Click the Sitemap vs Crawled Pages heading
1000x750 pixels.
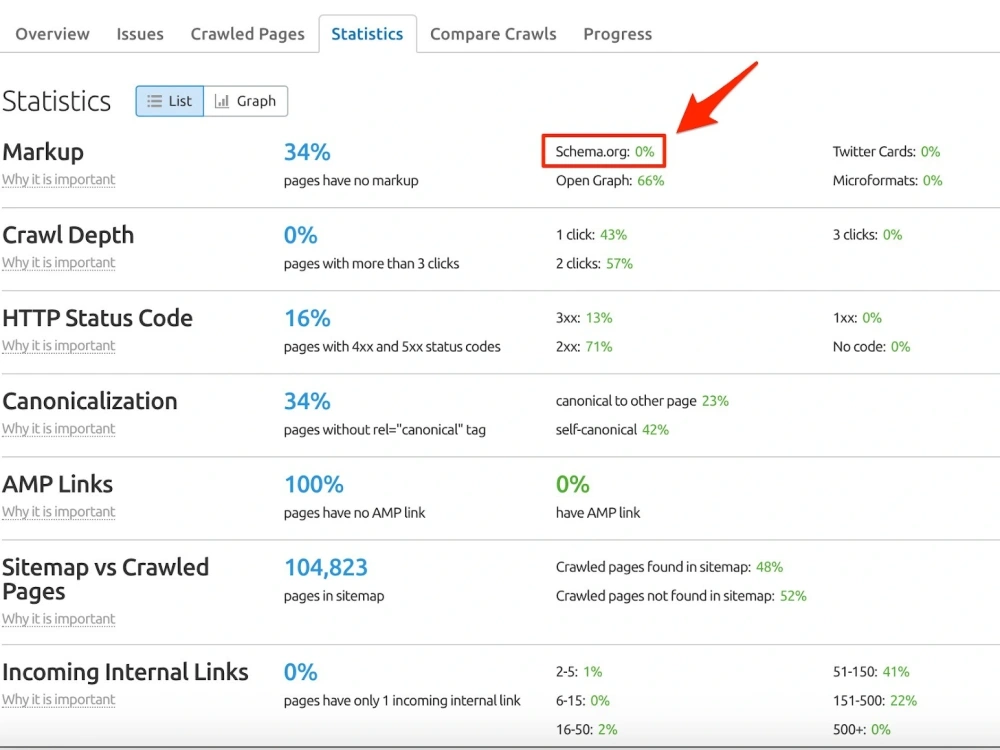pos(105,579)
